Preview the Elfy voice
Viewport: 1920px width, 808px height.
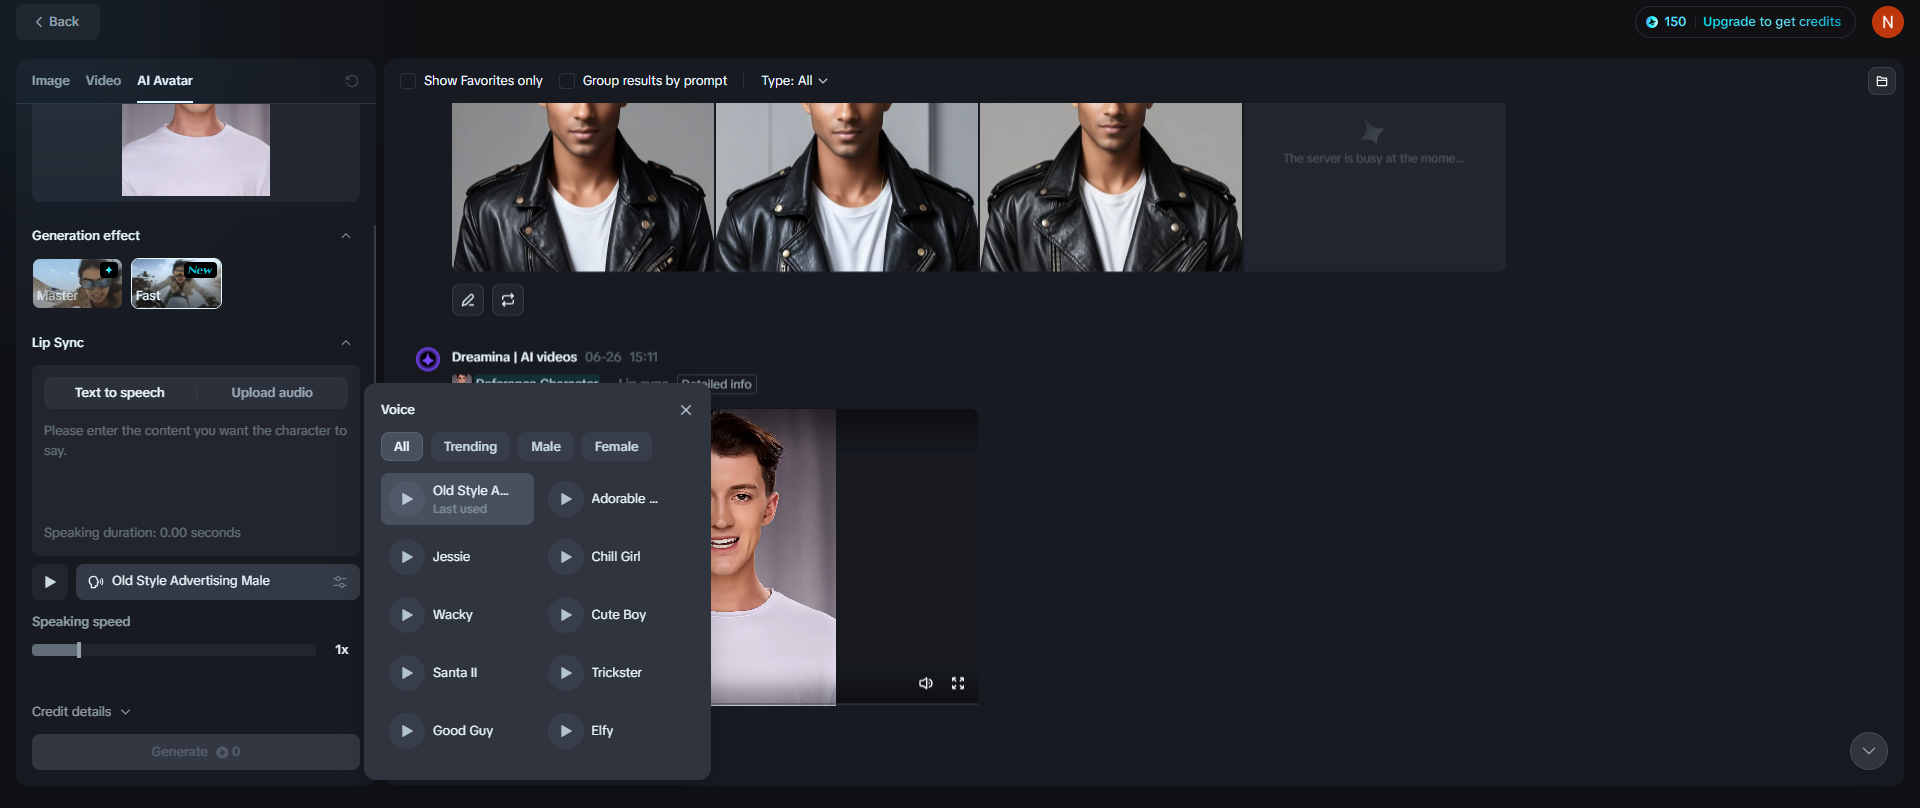tap(566, 731)
